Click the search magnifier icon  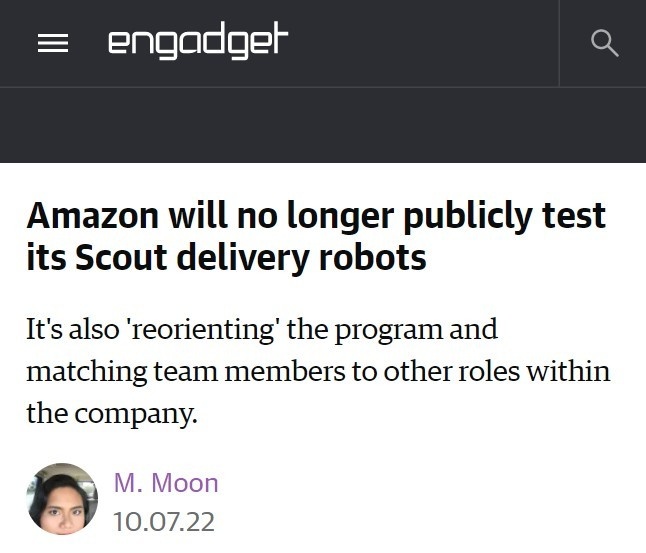604,43
